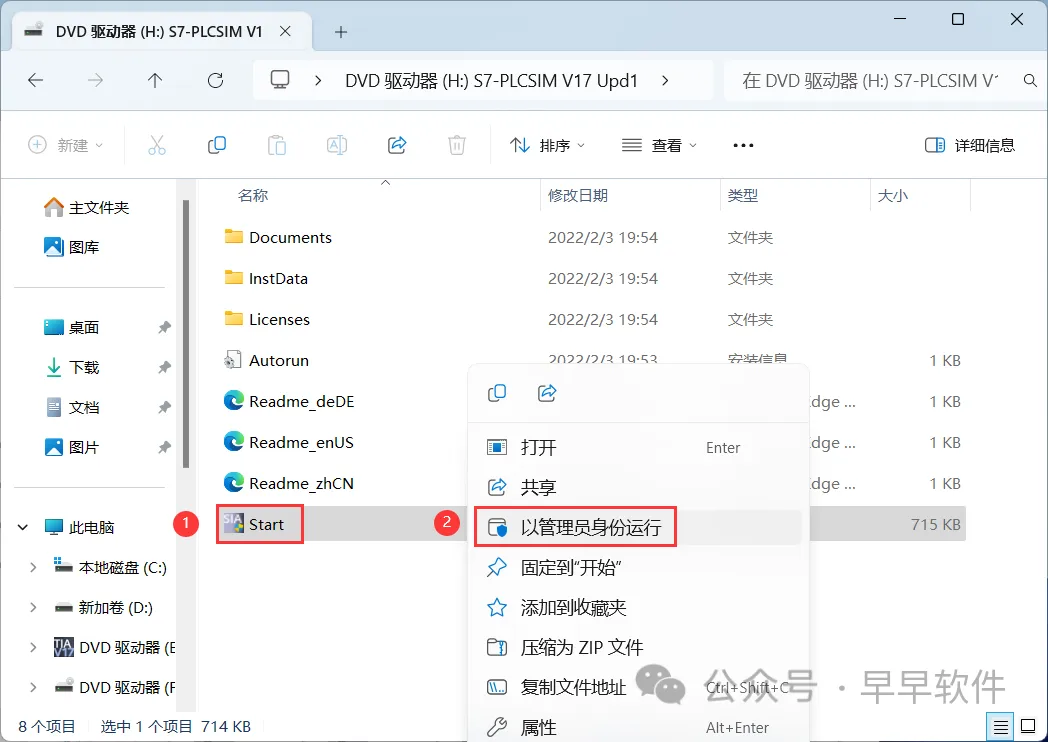Switch to large icons view in status bar
Screen dimensions: 1048x742
point(1029,727)
